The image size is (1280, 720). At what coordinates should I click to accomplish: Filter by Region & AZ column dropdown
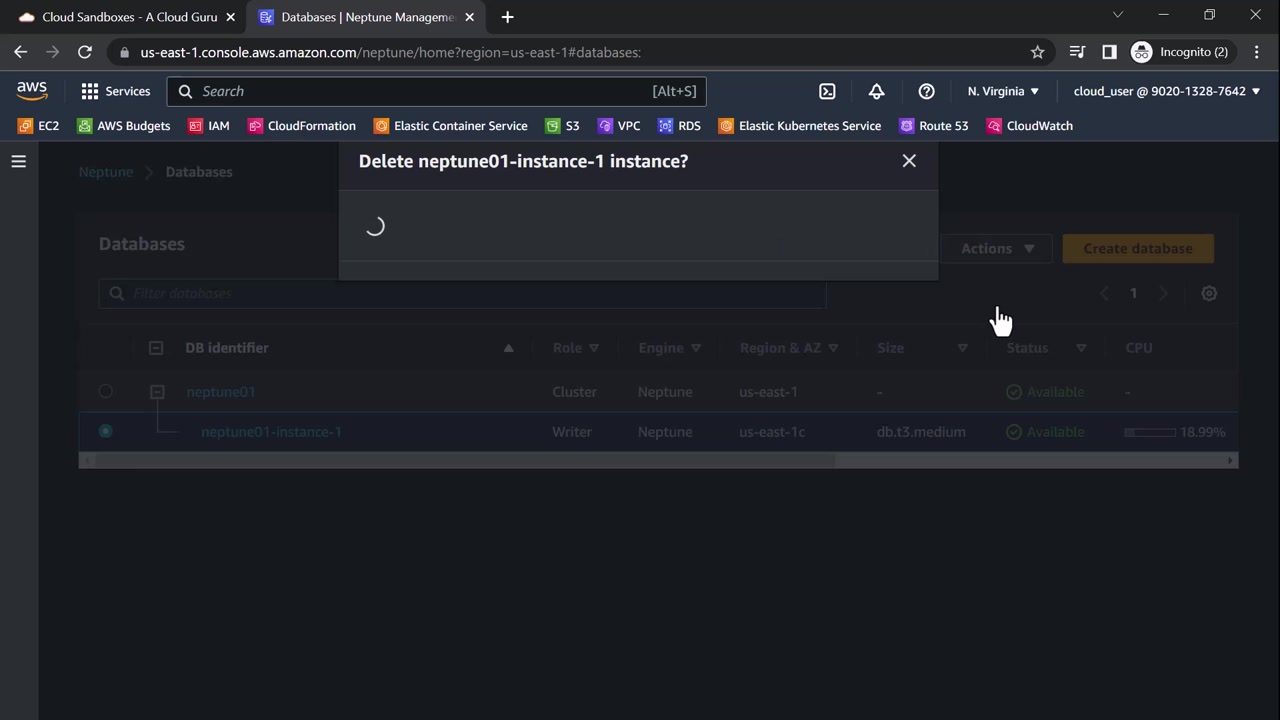click(x=833, y=348)
